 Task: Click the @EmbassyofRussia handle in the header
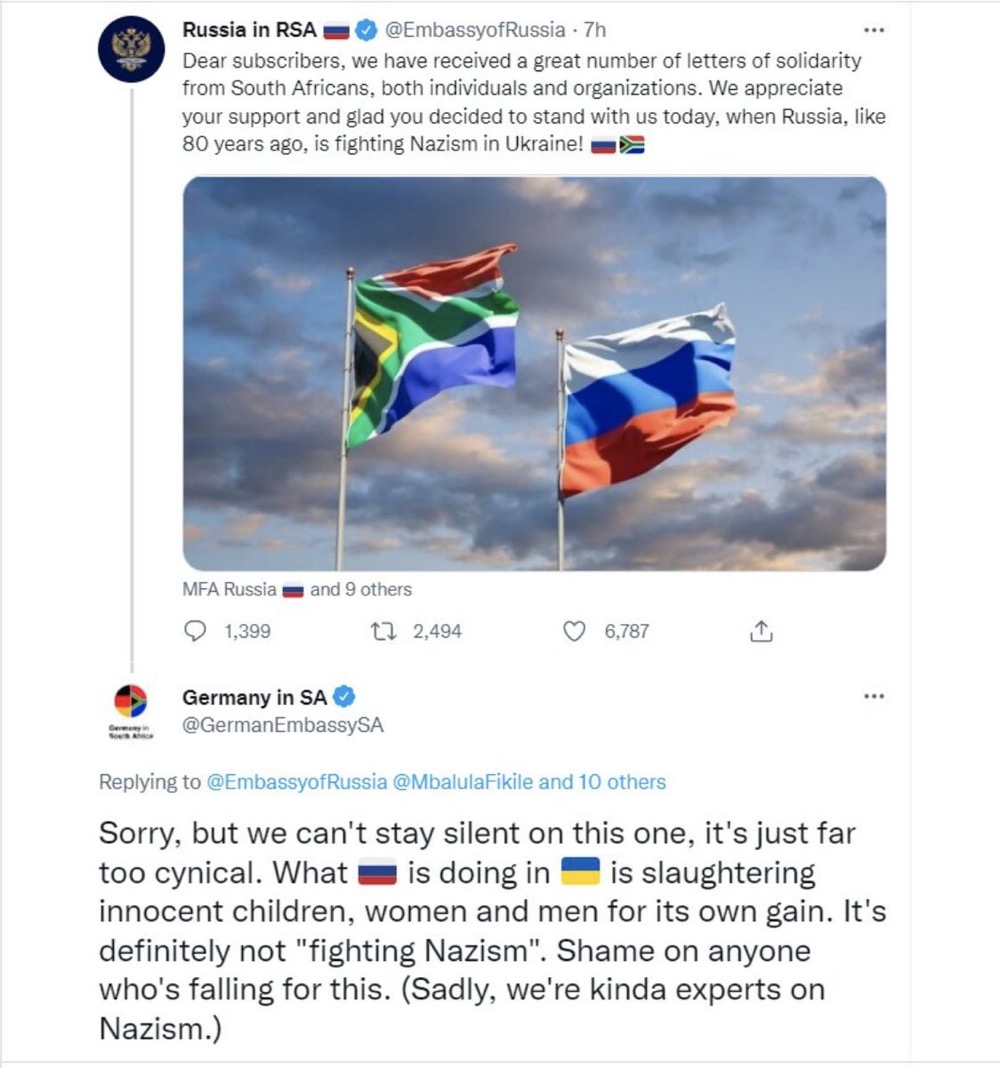pos(475,30)
